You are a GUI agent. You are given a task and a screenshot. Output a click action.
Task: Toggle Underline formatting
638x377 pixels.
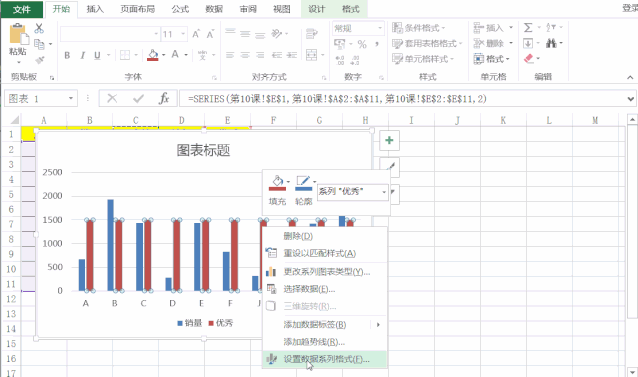[97, 55]
